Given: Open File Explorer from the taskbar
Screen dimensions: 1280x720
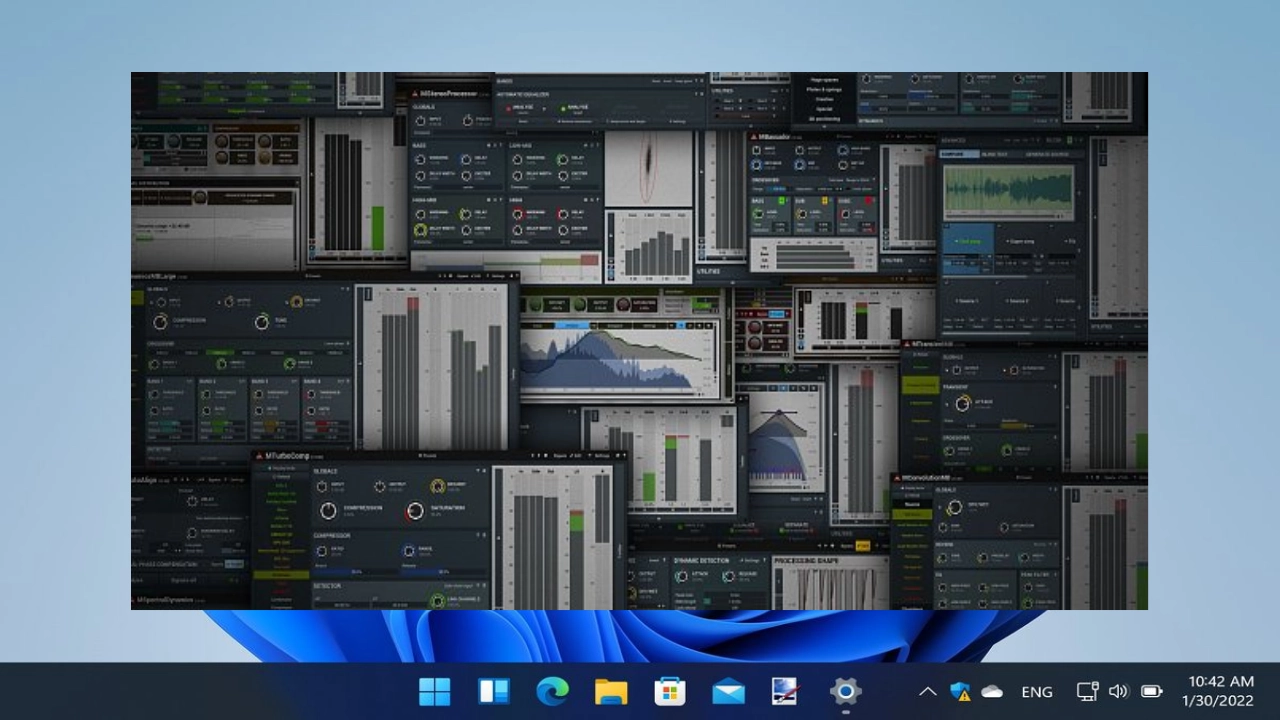Looking at the screenshot, I should [611, 691].
